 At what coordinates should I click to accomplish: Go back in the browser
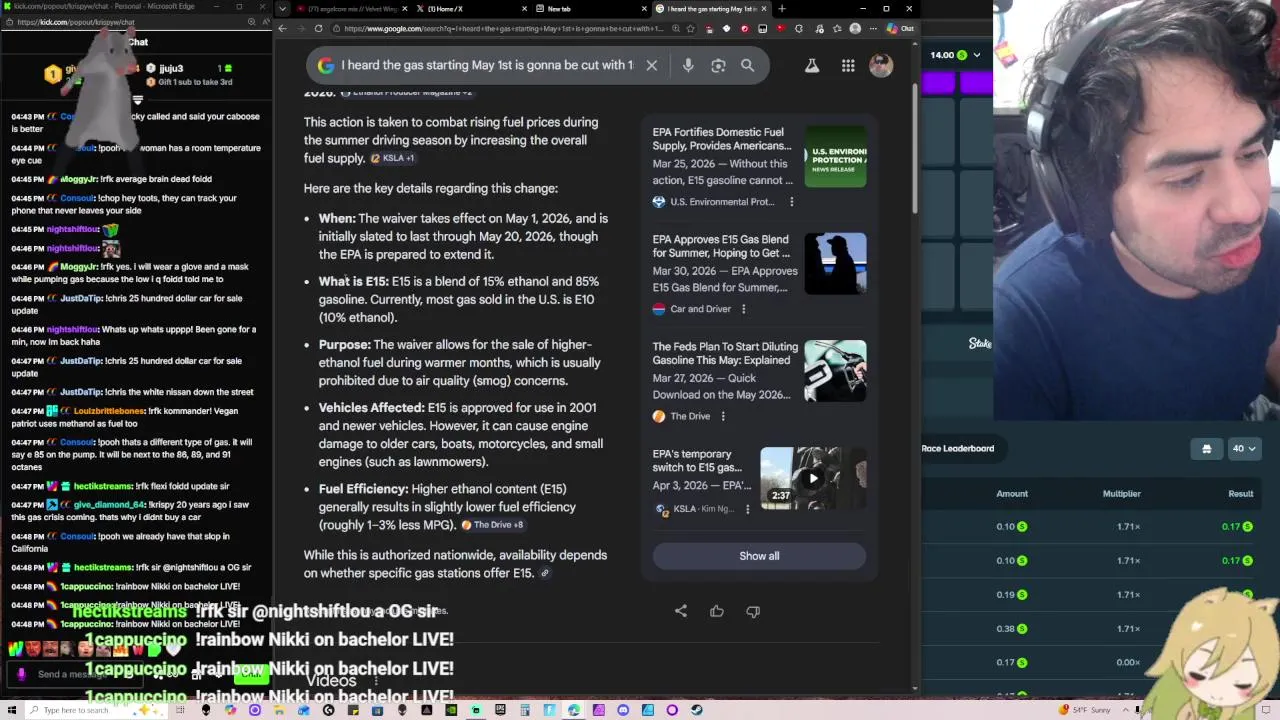tap(282, 28)
